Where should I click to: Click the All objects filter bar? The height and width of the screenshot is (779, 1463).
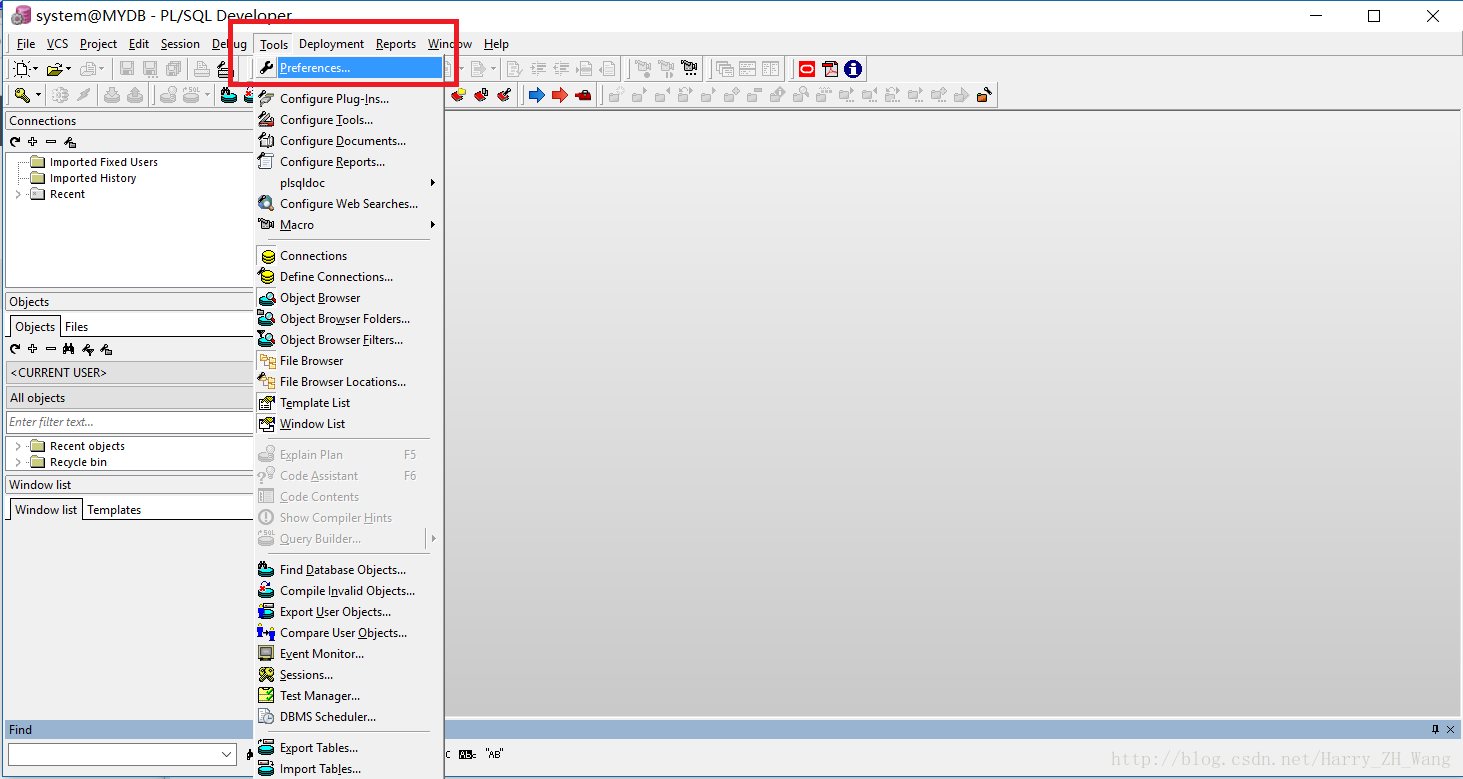(129, 398)
